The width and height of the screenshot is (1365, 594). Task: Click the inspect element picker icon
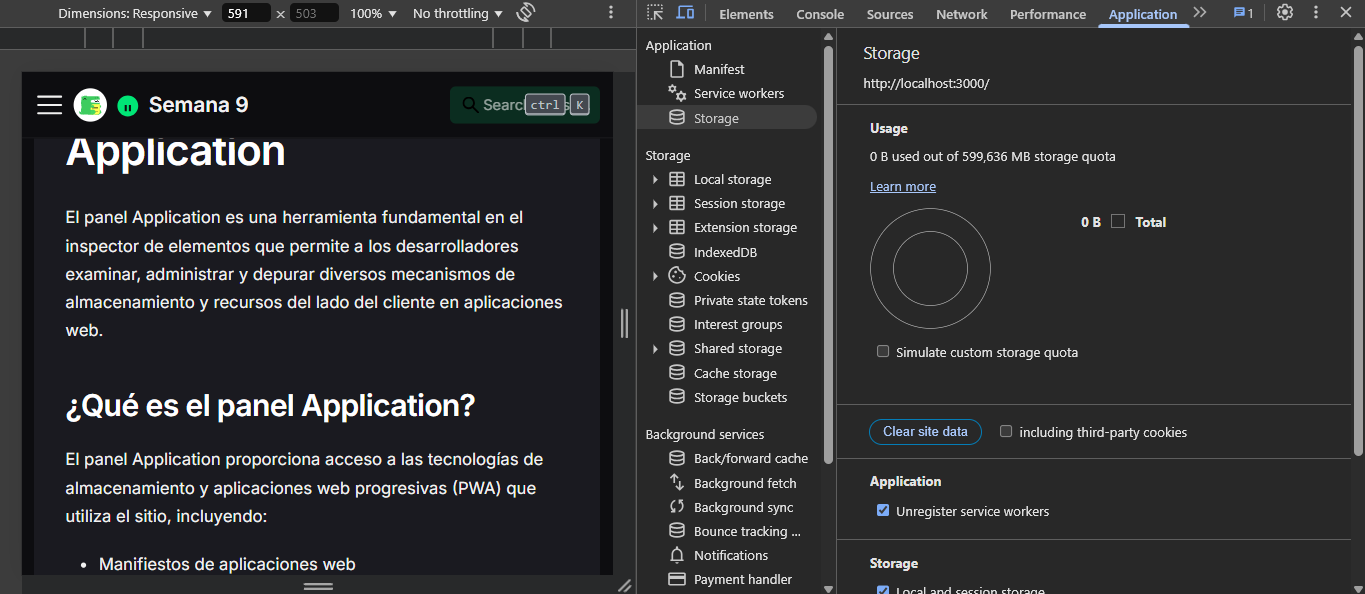655,13
